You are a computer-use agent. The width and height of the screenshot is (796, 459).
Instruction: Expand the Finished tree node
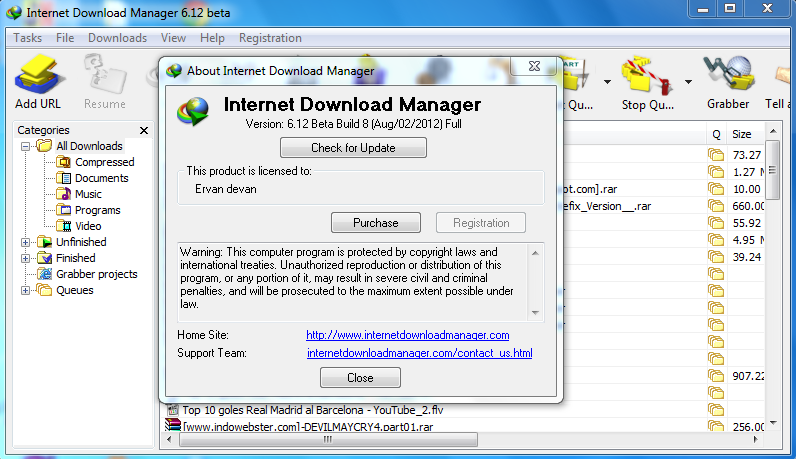(25, 258)
